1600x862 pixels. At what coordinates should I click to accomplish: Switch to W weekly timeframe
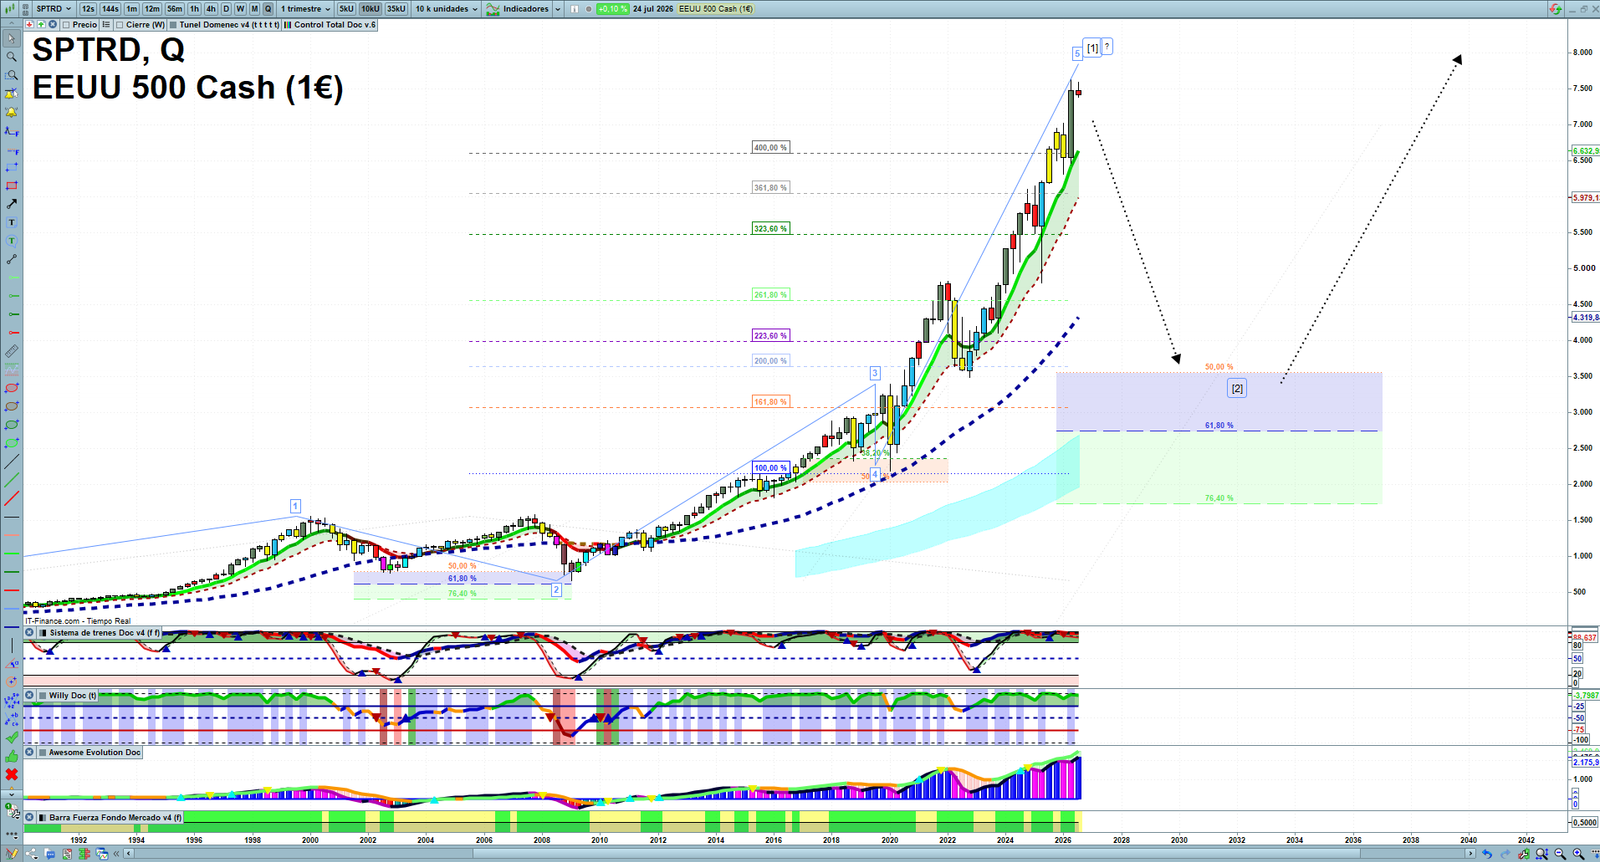coord(240,9)
